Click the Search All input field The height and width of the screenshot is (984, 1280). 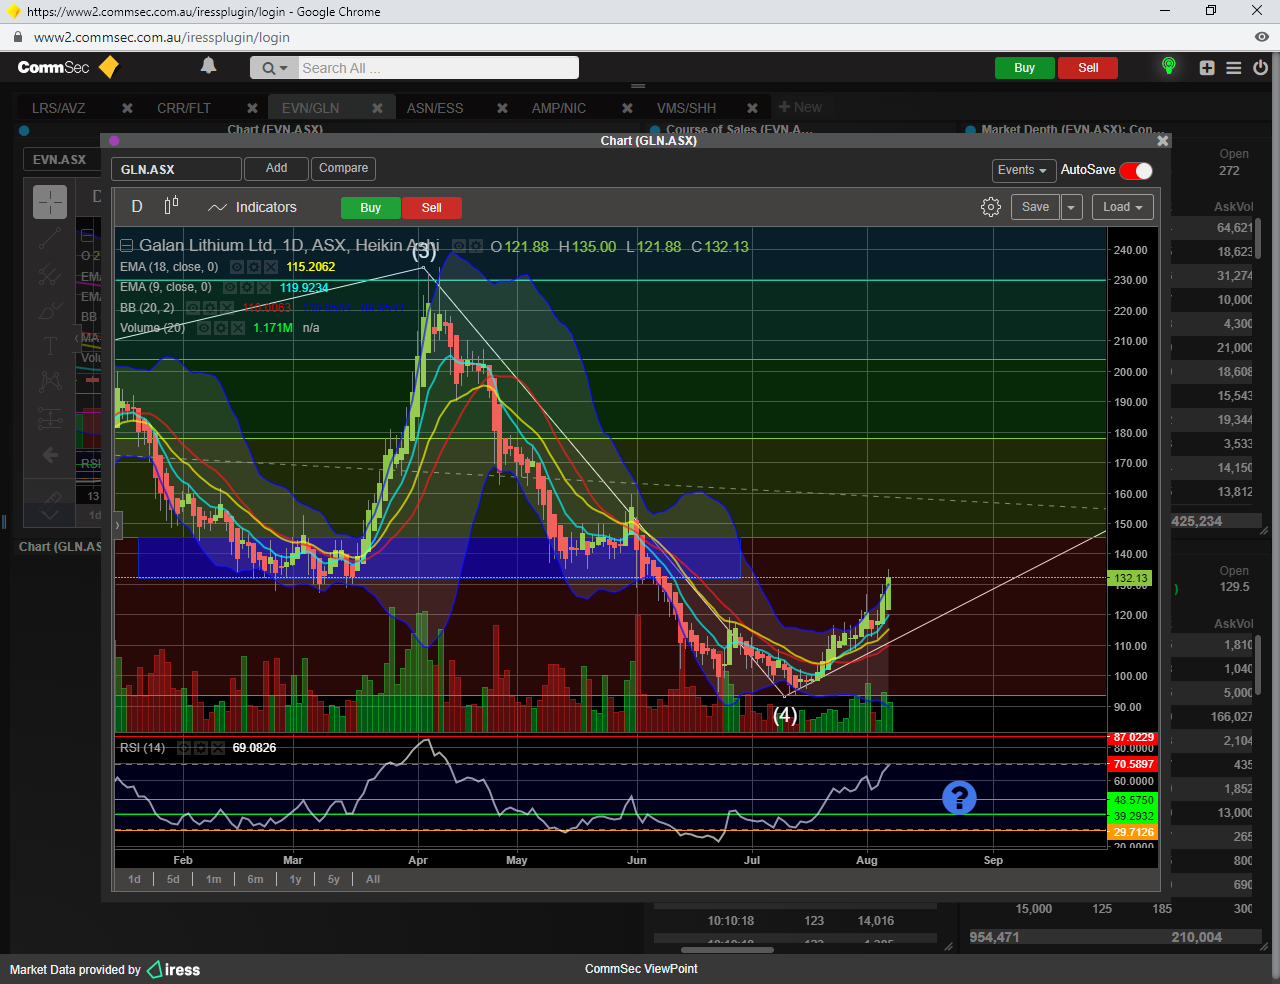click(438, 68)
